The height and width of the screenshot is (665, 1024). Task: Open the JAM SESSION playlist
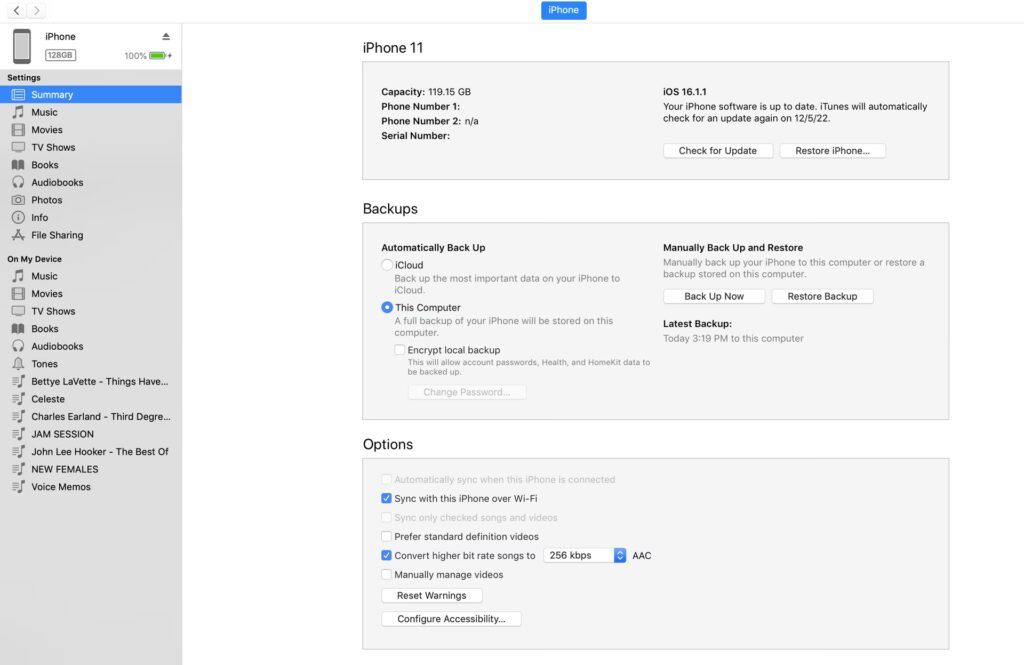[62, 434]
